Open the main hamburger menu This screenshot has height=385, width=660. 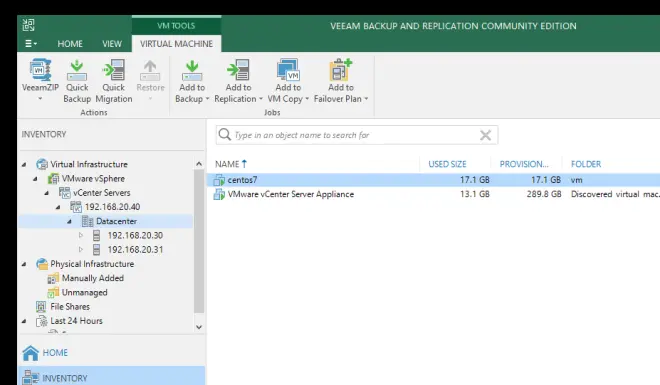tap(31, 43)
